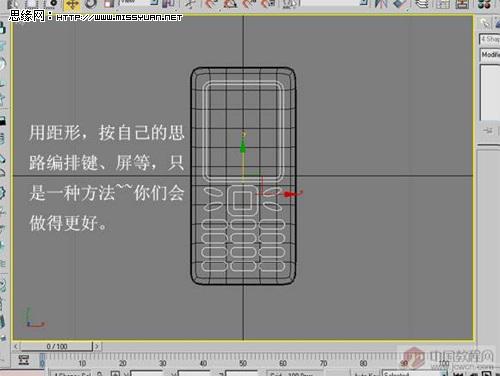Toggle the Selection Lock icon in status bar
The height and width of the screenshot is (376, 500).
[100, 374]
